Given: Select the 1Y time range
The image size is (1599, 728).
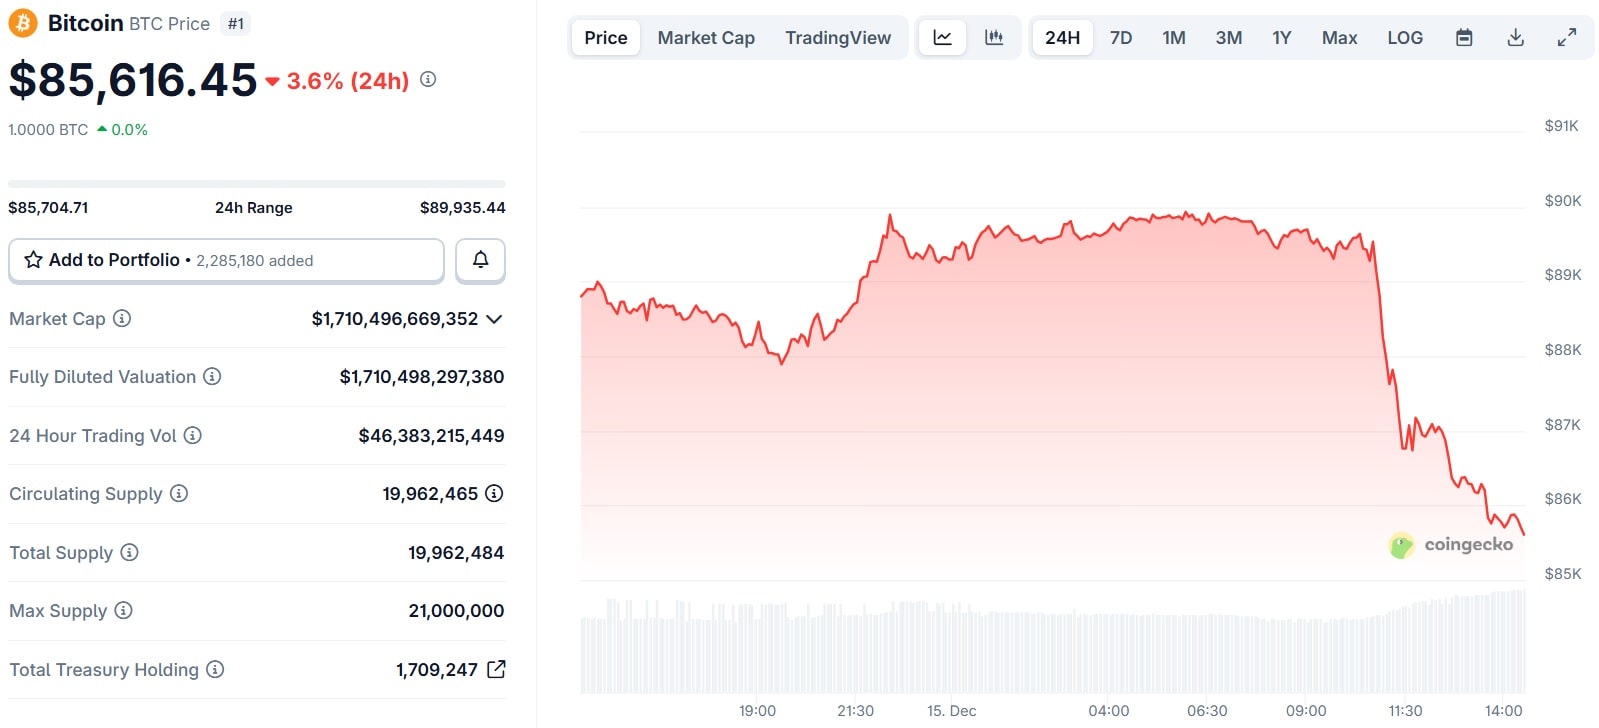Looking at the screenshot, I should click(1281, 38).
